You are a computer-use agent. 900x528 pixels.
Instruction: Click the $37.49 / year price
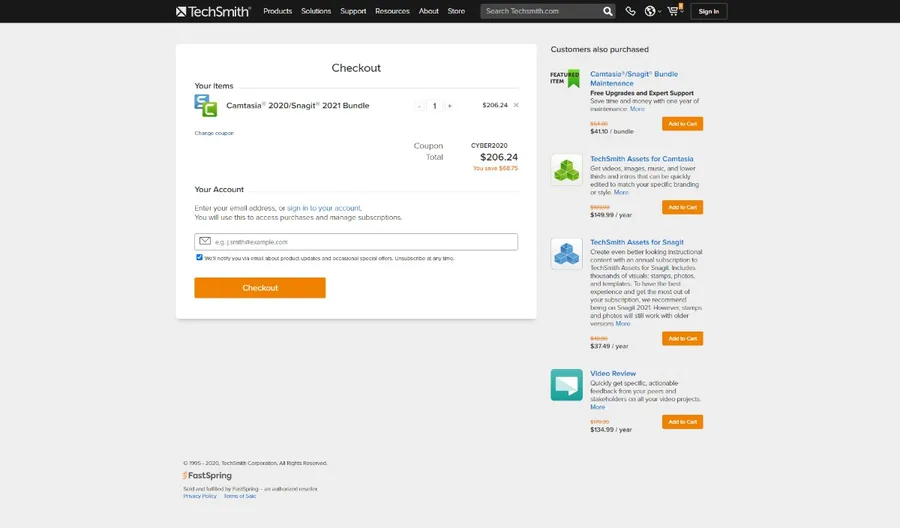(x=609, y=347)
